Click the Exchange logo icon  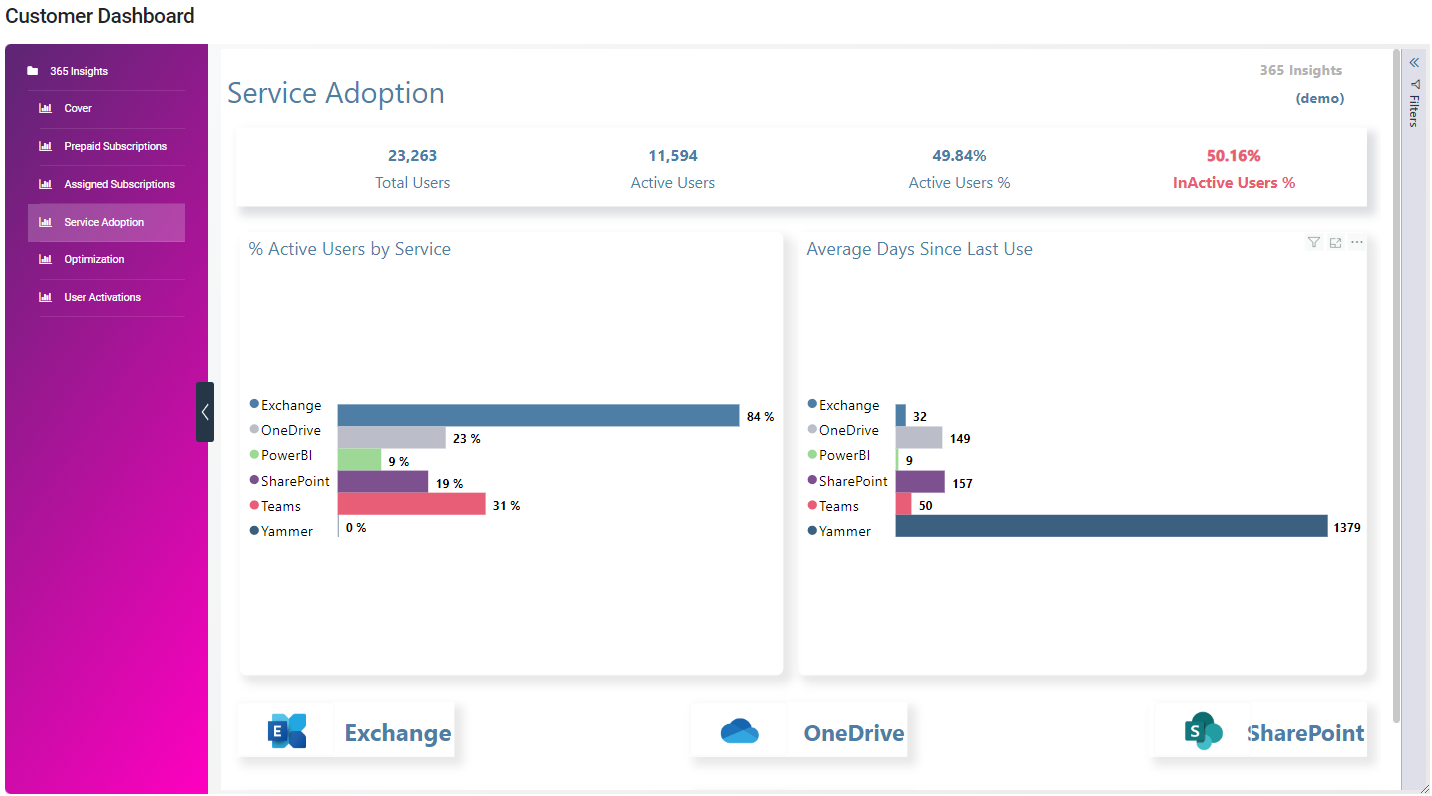(287, 731)
